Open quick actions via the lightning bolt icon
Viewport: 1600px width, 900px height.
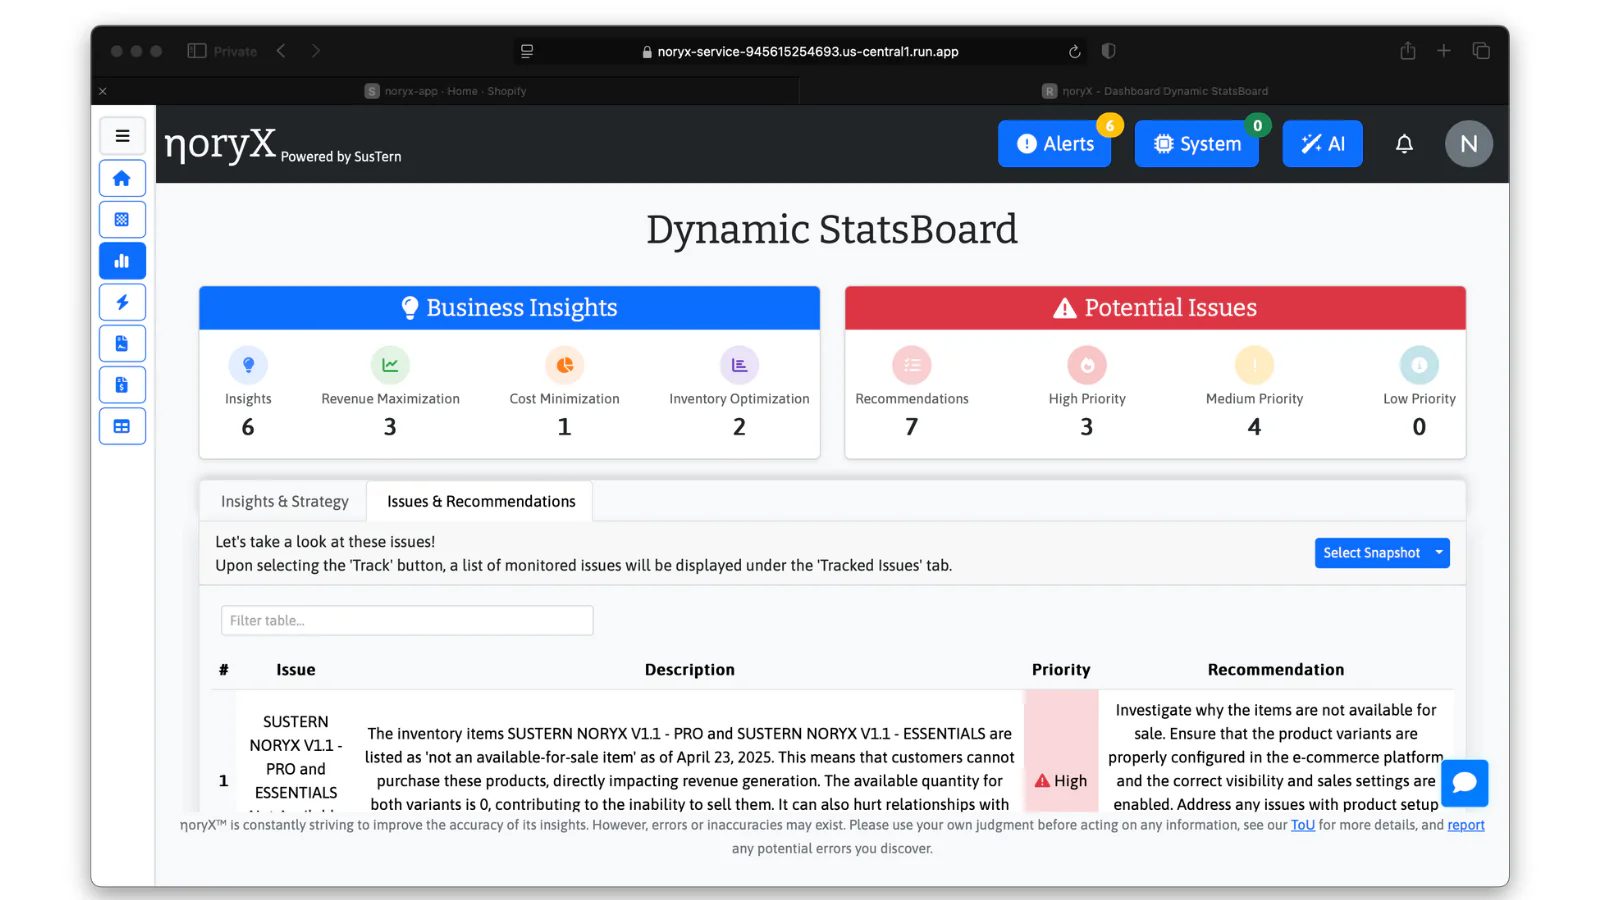pyautogui.click(x=122, y=301)
